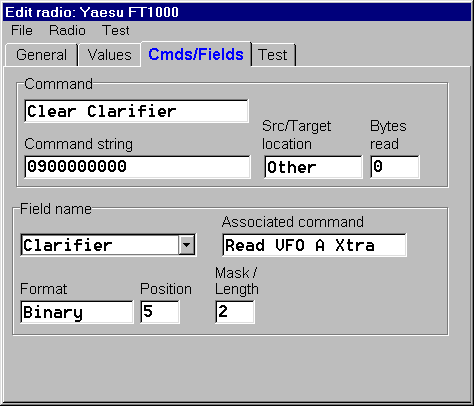Click the Command string field 0900000000
The width and height of the screenshot is (474, 406).
click(137, 167)
